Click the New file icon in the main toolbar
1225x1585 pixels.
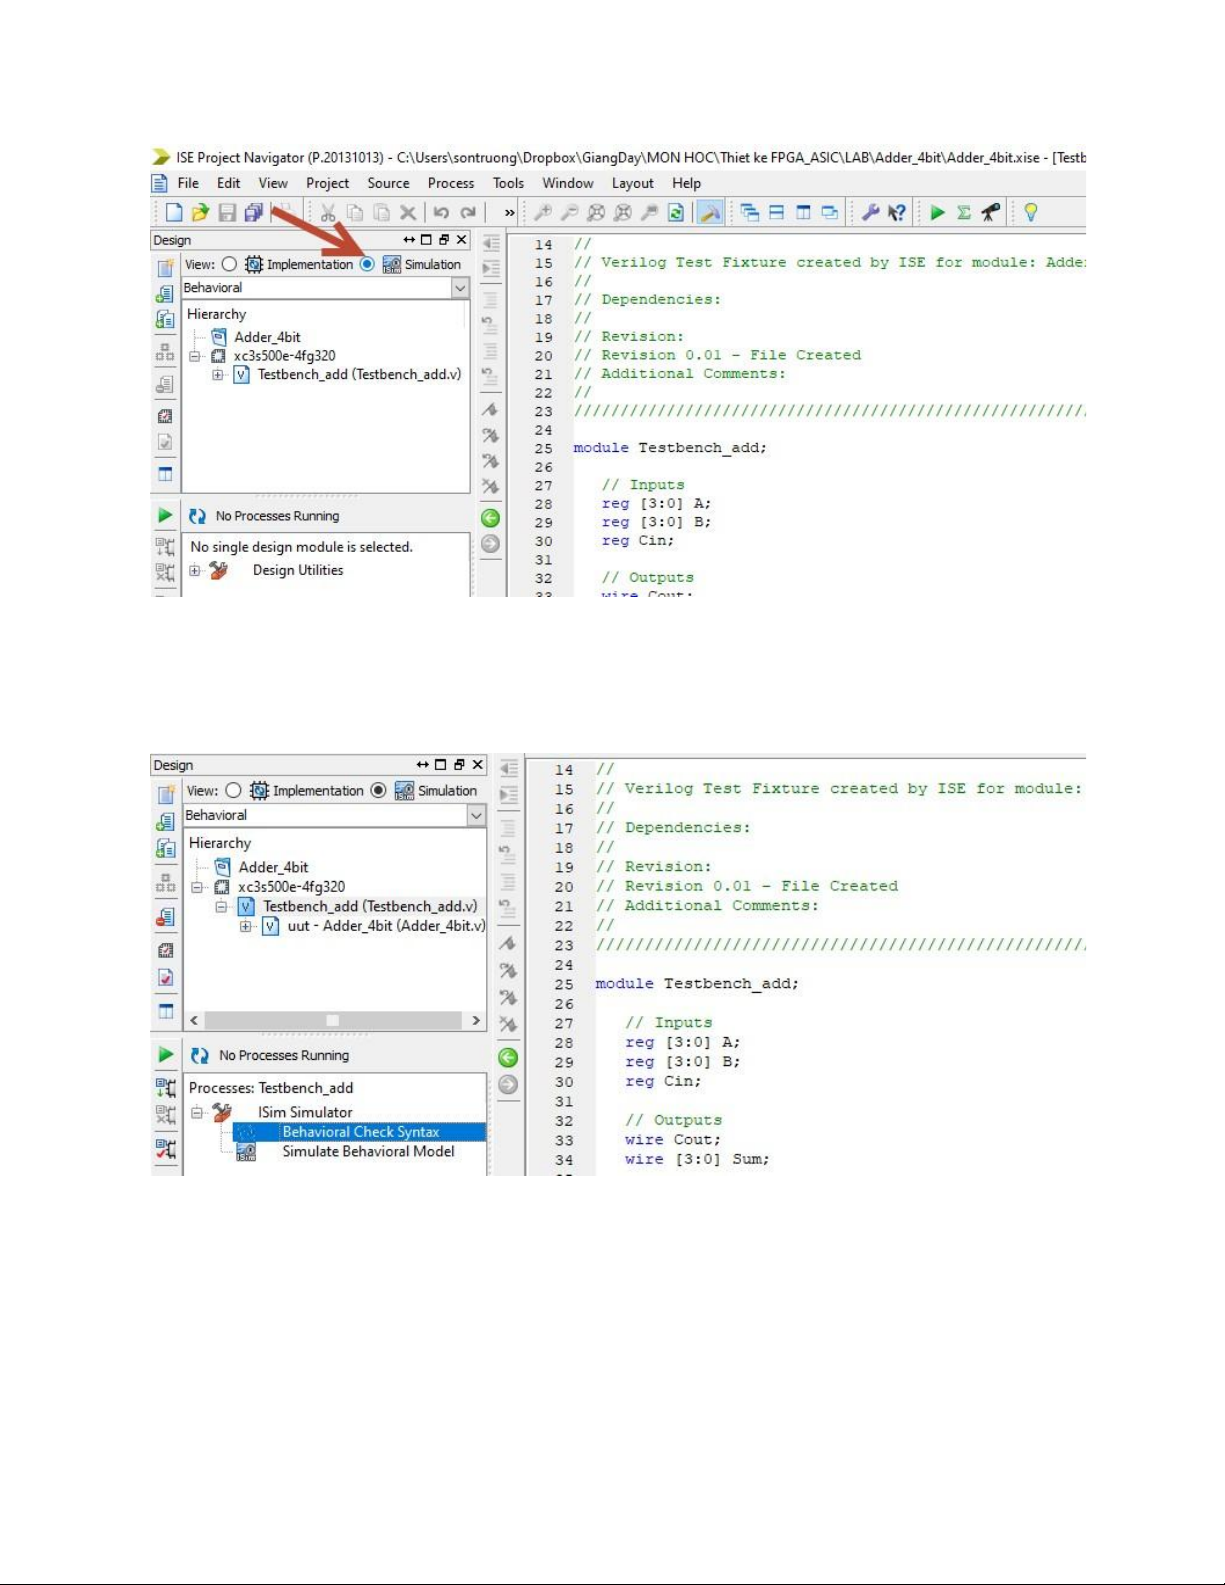pyautogui.click(x=174, y=212)
